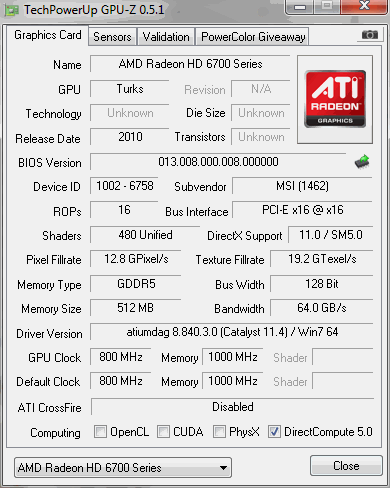Click the Shaders value 480 Unified
This screenshot has width=390, height=488.
[145, 235]
